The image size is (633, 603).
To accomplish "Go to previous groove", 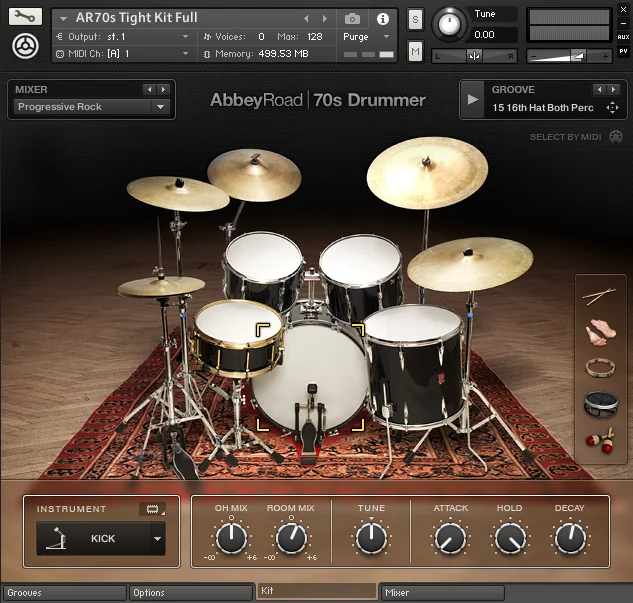I will (599, 90).
